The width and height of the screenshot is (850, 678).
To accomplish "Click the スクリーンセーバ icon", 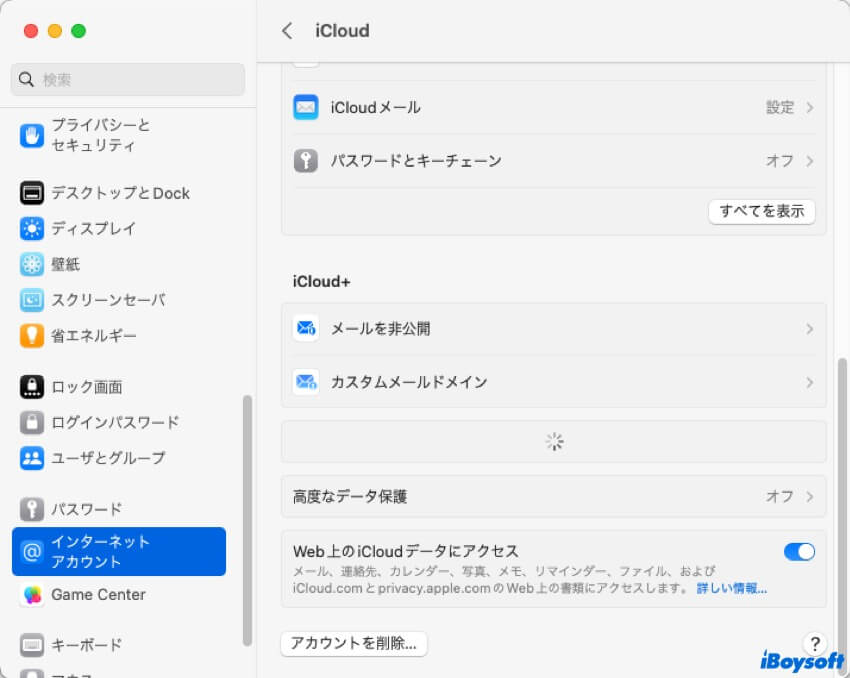I will [32, 300].
